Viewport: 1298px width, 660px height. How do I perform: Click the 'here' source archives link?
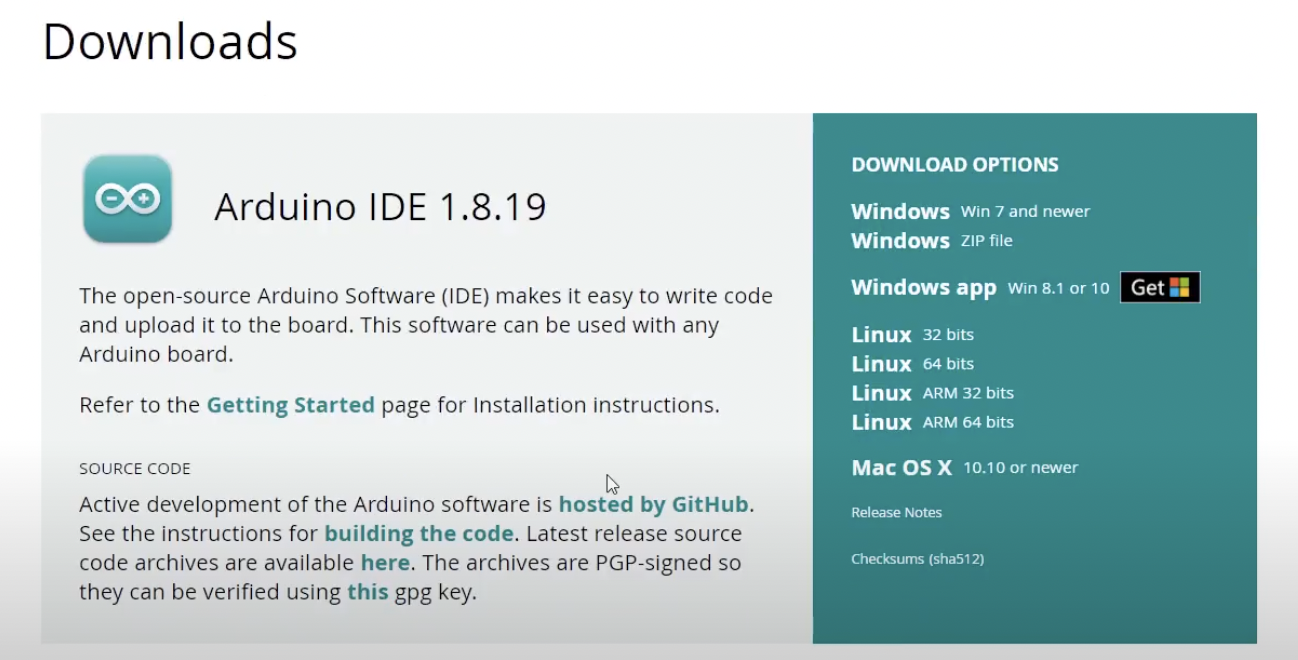click(x=385, y=562)
